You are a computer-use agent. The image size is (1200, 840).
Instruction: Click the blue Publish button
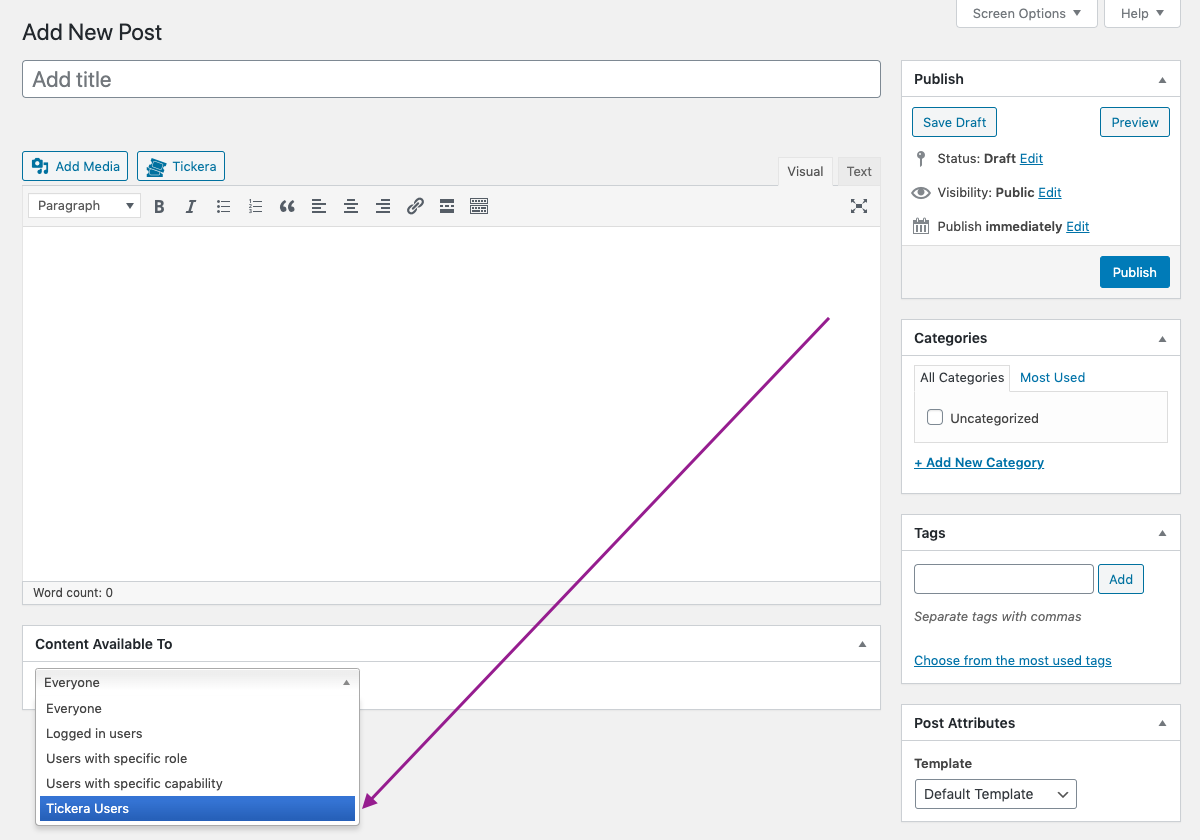1134,272
